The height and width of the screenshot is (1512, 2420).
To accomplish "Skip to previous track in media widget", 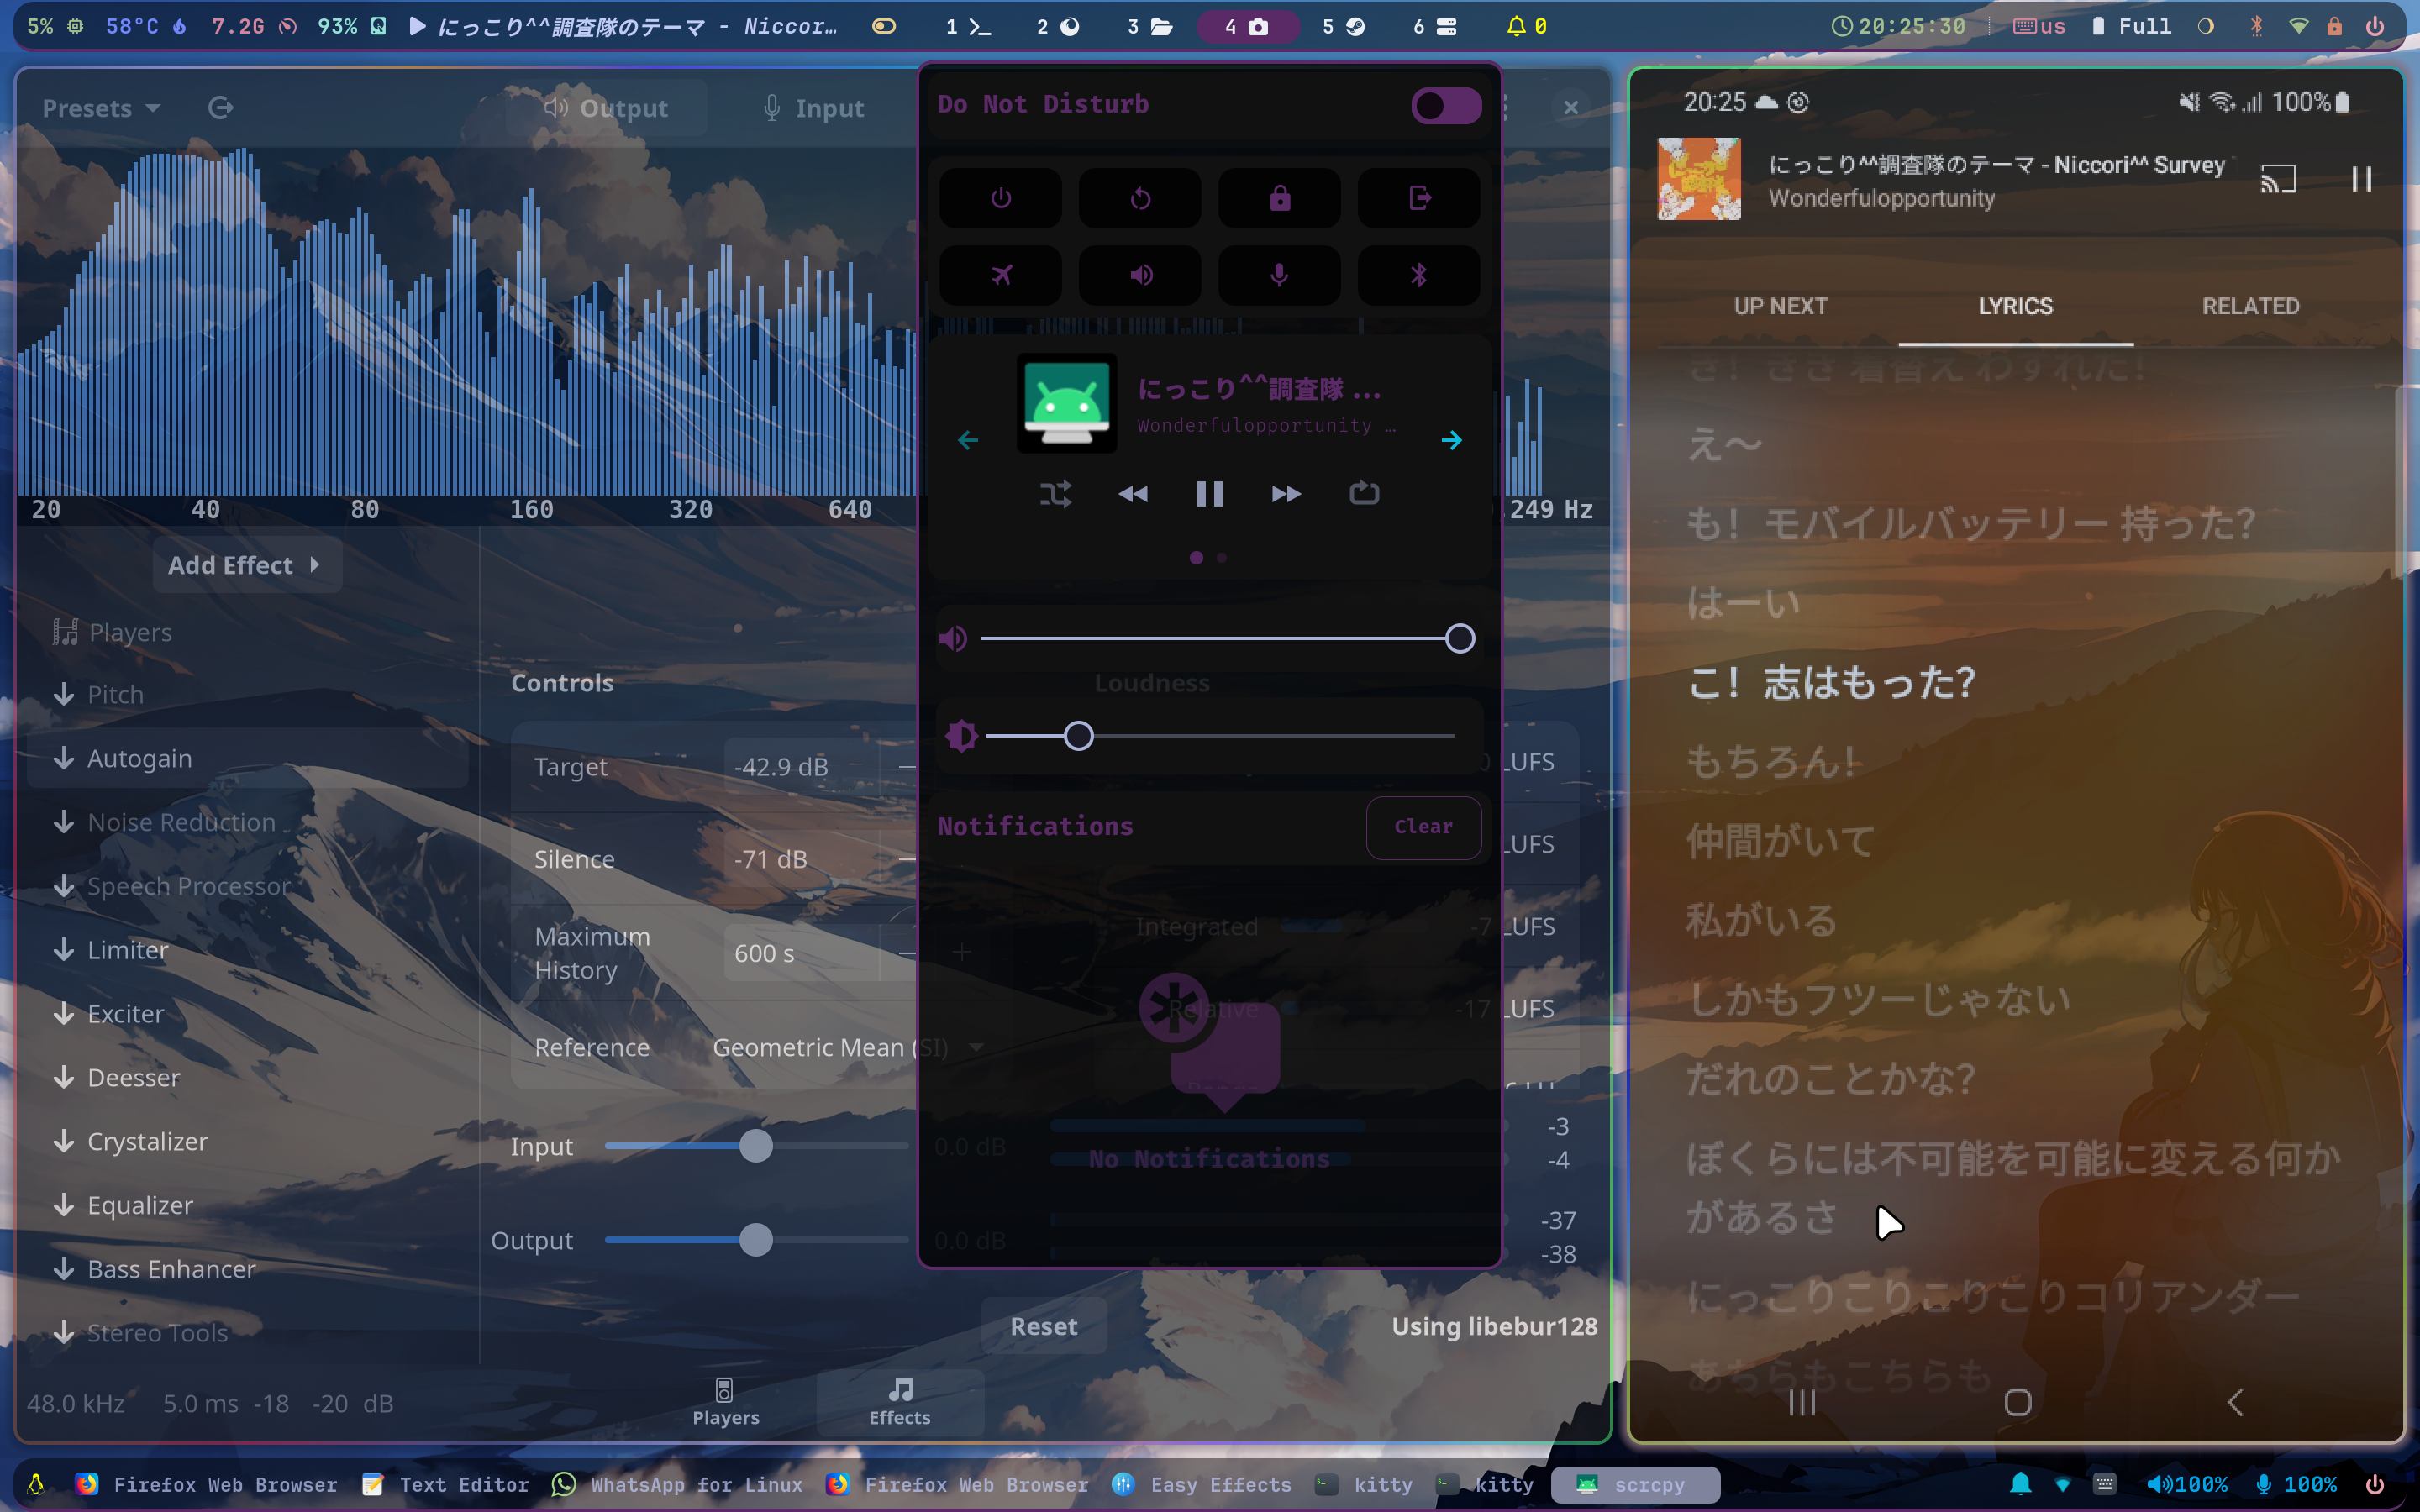I will (x=1133, y=494).
